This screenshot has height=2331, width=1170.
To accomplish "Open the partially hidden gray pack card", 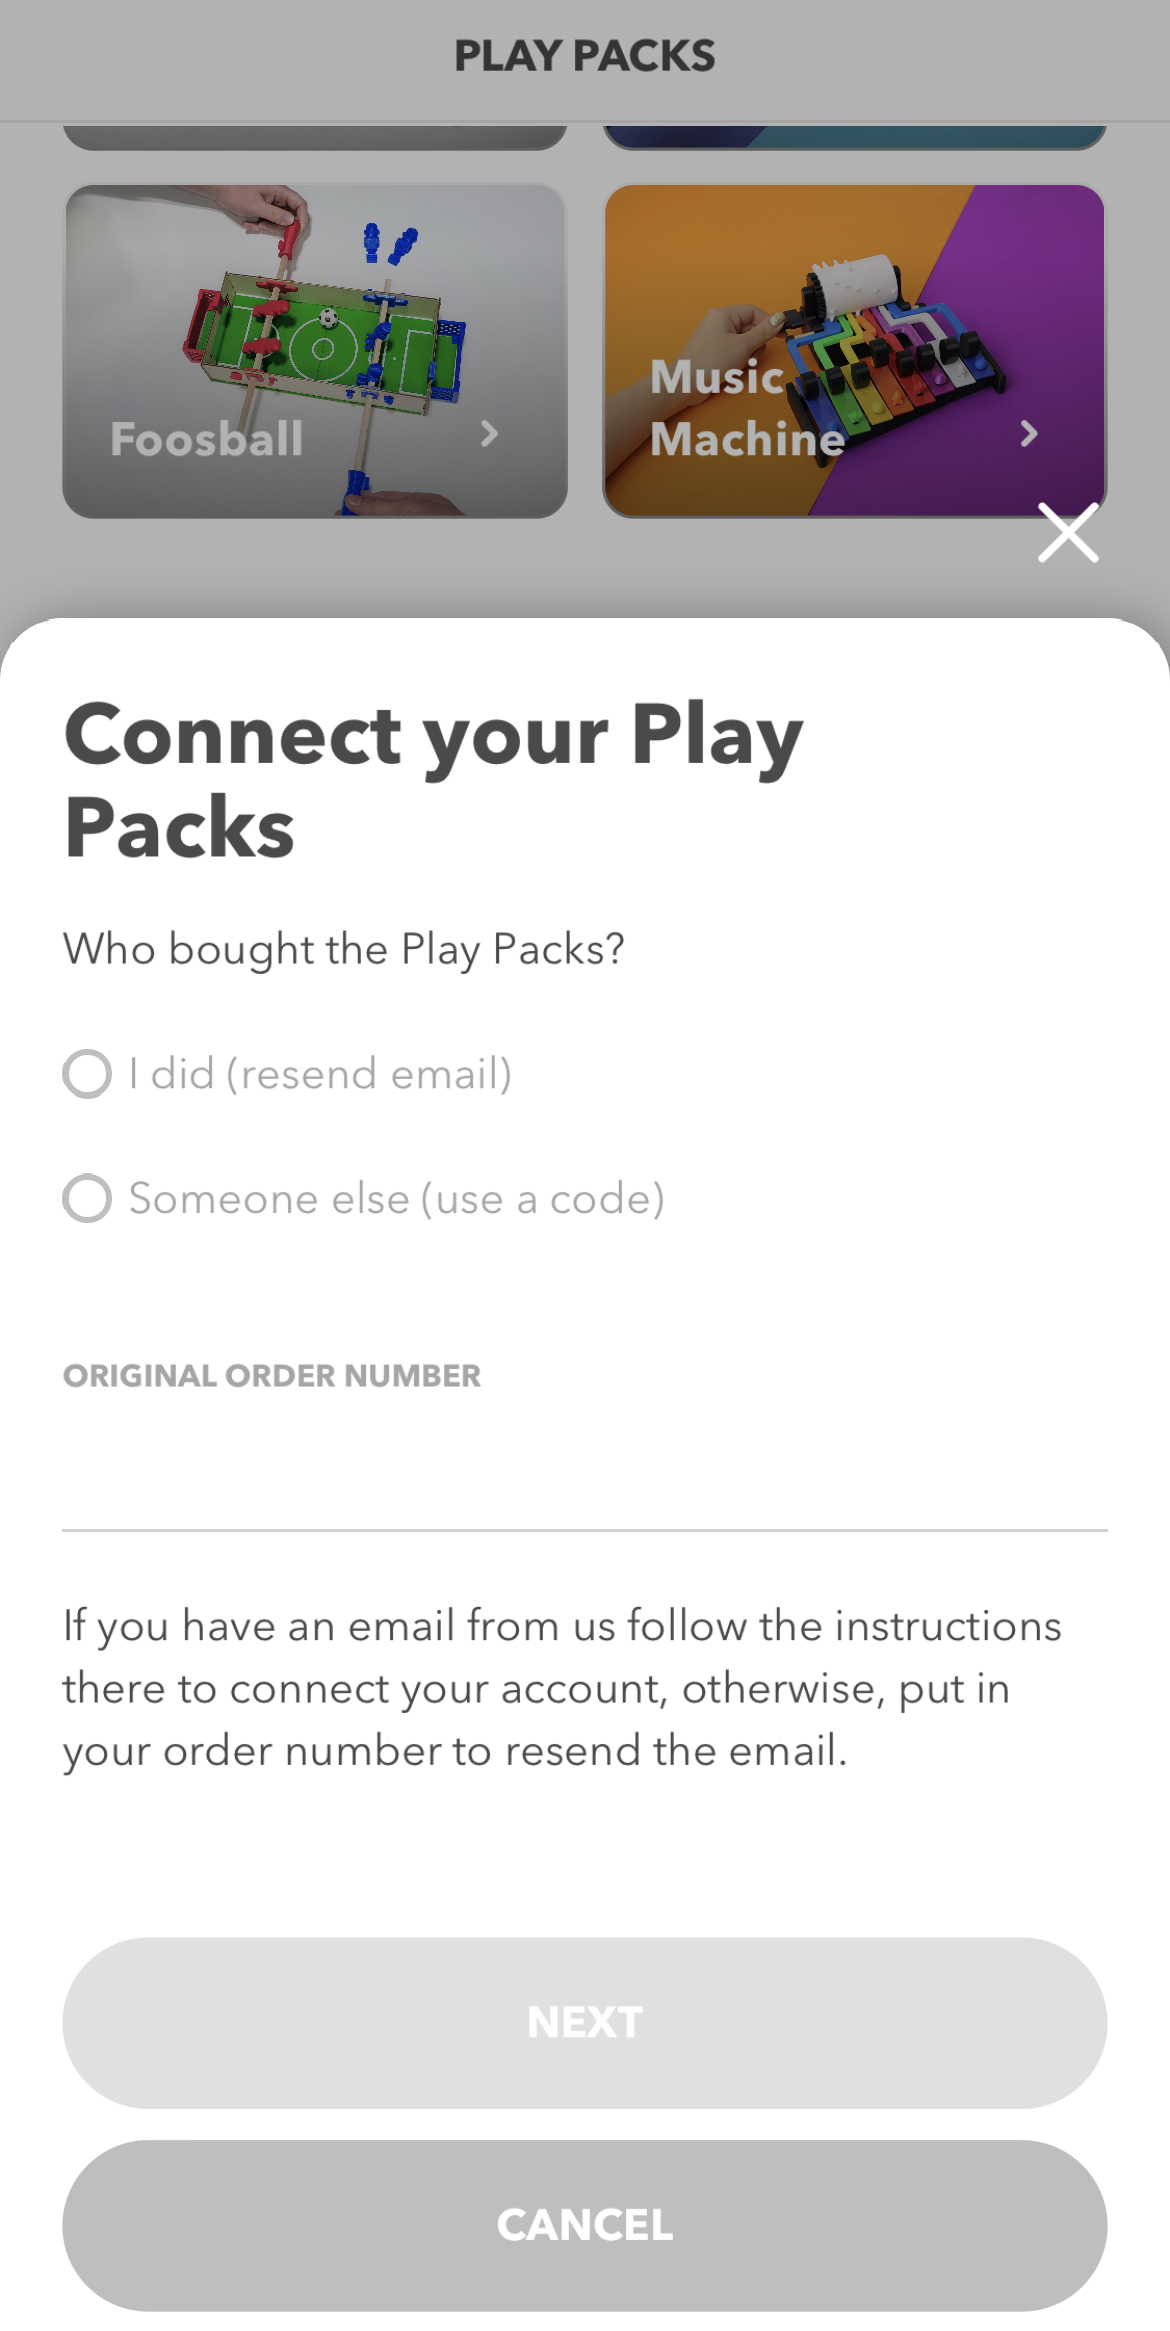I will click(315, 137).
